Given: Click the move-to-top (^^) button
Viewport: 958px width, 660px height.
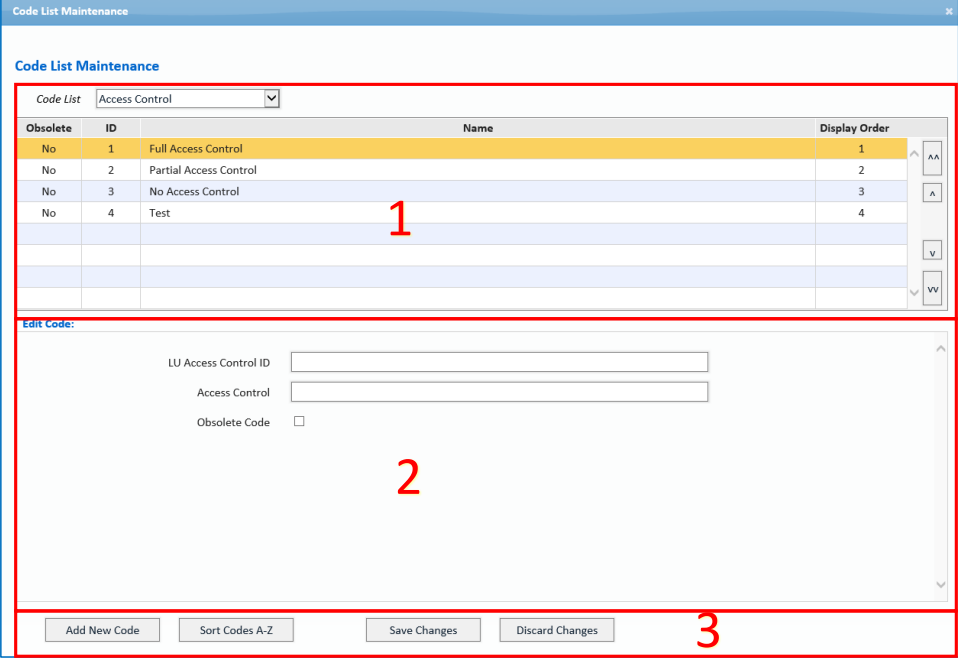Looking at the screenshot, I should pos(932,158).
